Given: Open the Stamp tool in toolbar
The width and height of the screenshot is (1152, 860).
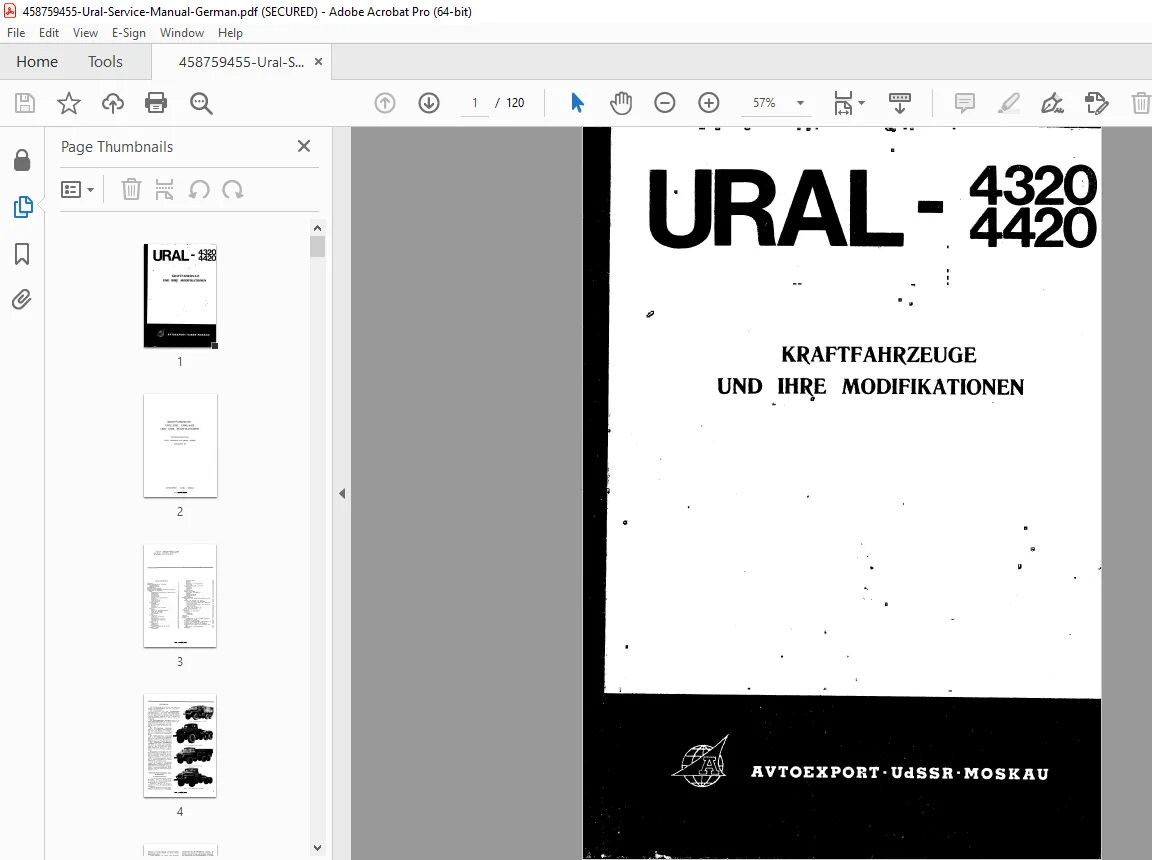Looking at the screenshot, I should pos(1096,103).
